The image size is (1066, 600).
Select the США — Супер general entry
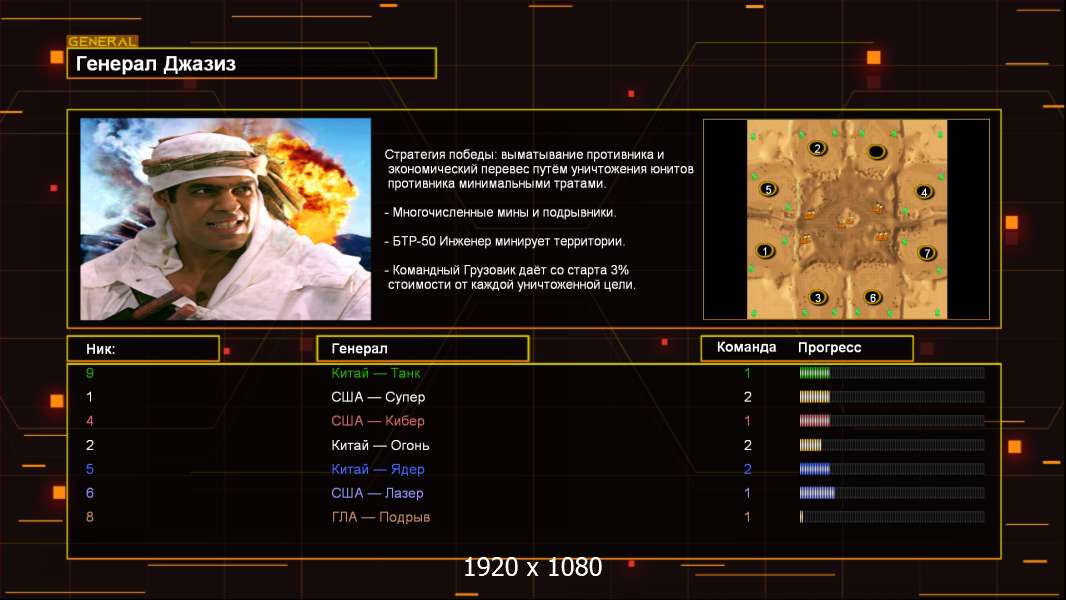(378, 397)
